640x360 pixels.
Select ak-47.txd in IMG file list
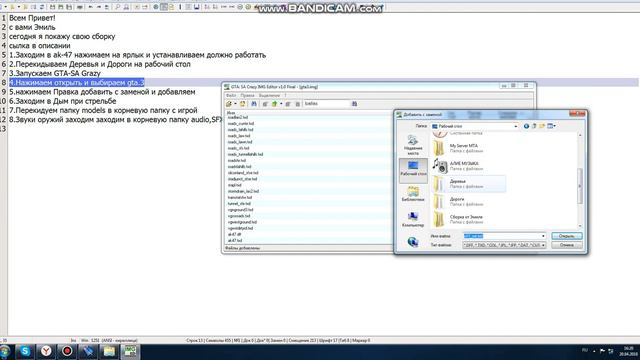[x=235, y=241]
